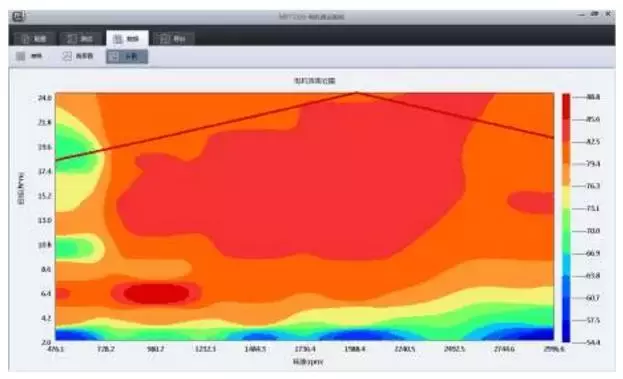Image resolution: width=623 pixels, height=379 pixels.
Task: Open the first tab in the dark tab bar
Action: coord(34,39)
